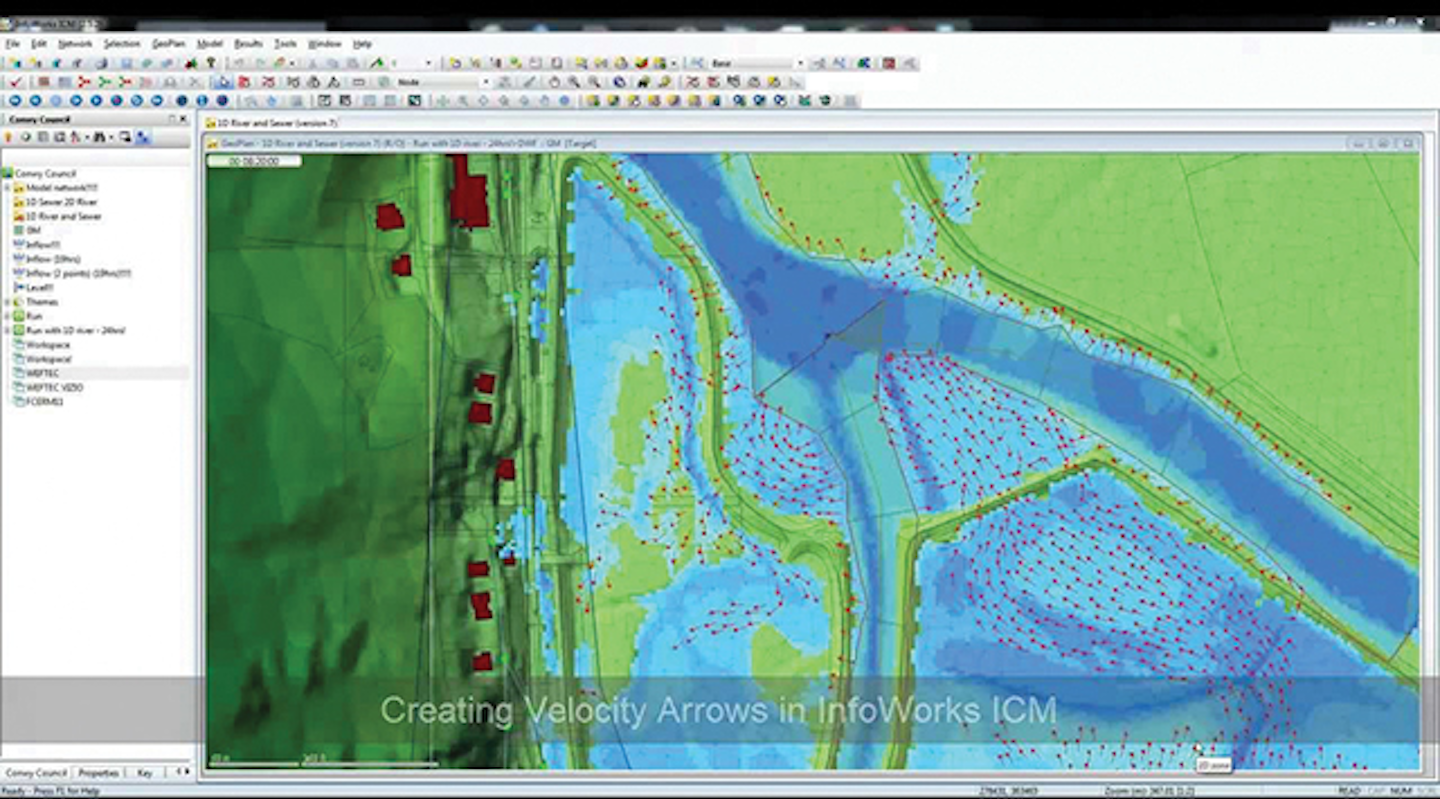Expand the Model network tree node
Image resolution: width=1440 pixels, height=799 pixels.
pyautogui.click(x=8, y=188)
